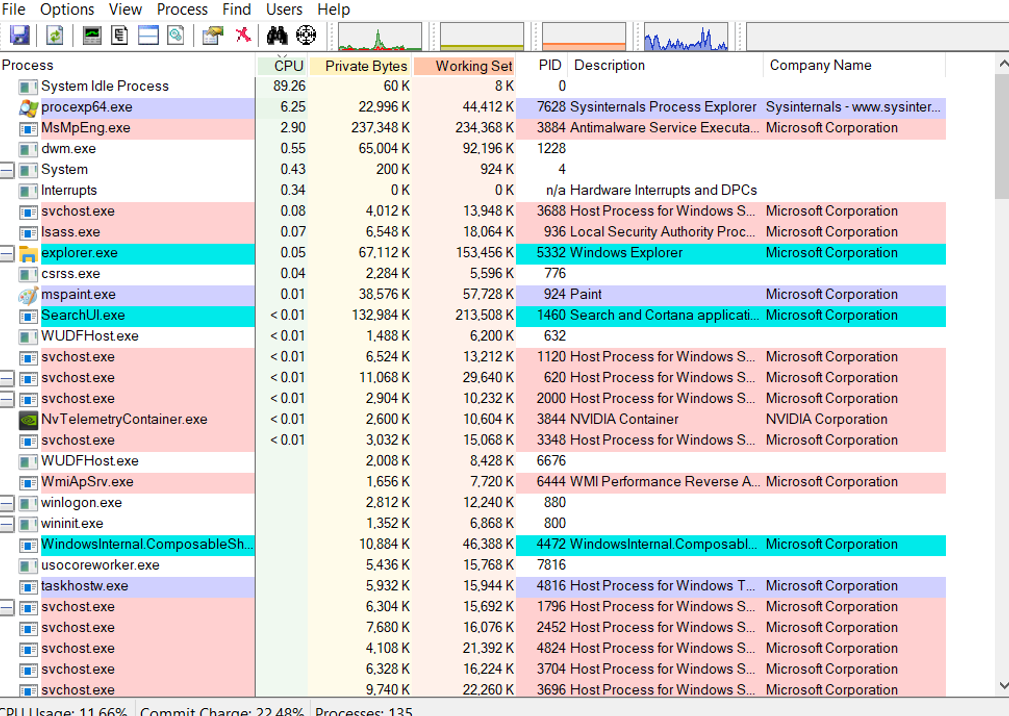This screenshot has height=716, width=1009.
Task: Click the binoculars Find Handle icon
Action: (x=277, y=35)
